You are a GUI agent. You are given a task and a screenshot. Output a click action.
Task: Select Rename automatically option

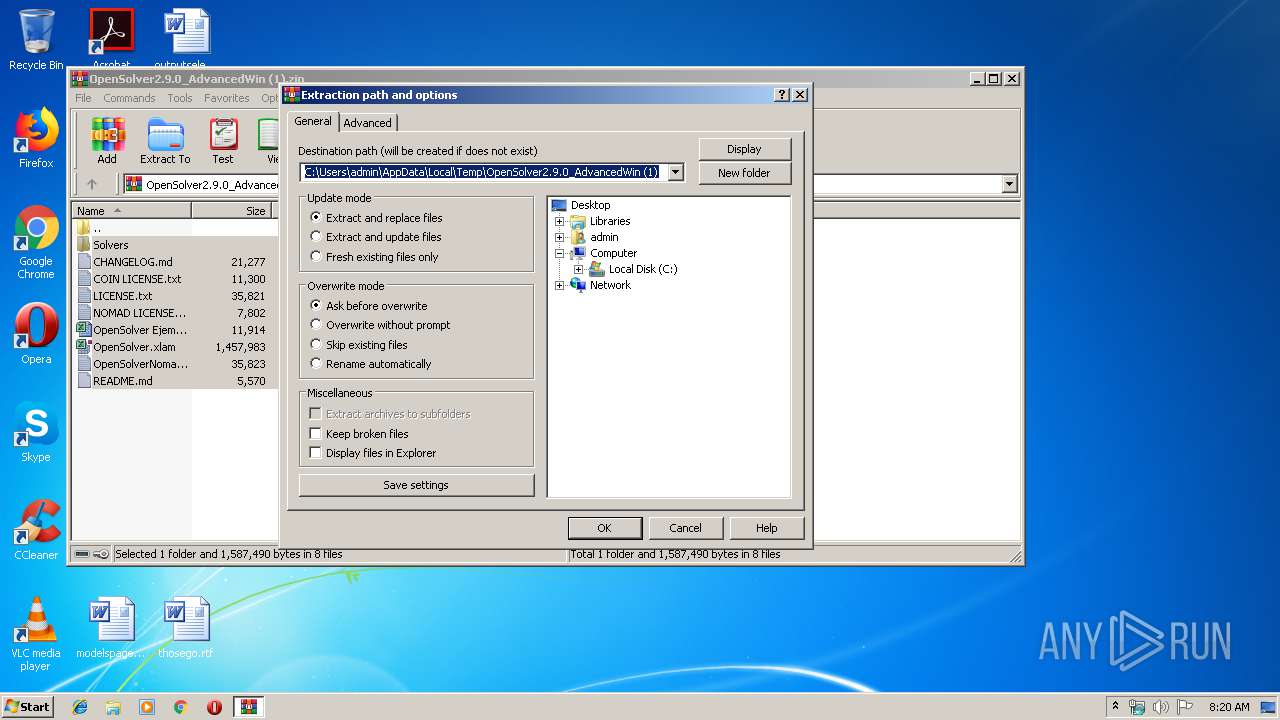pyautogui.click(x=371, y=364)
